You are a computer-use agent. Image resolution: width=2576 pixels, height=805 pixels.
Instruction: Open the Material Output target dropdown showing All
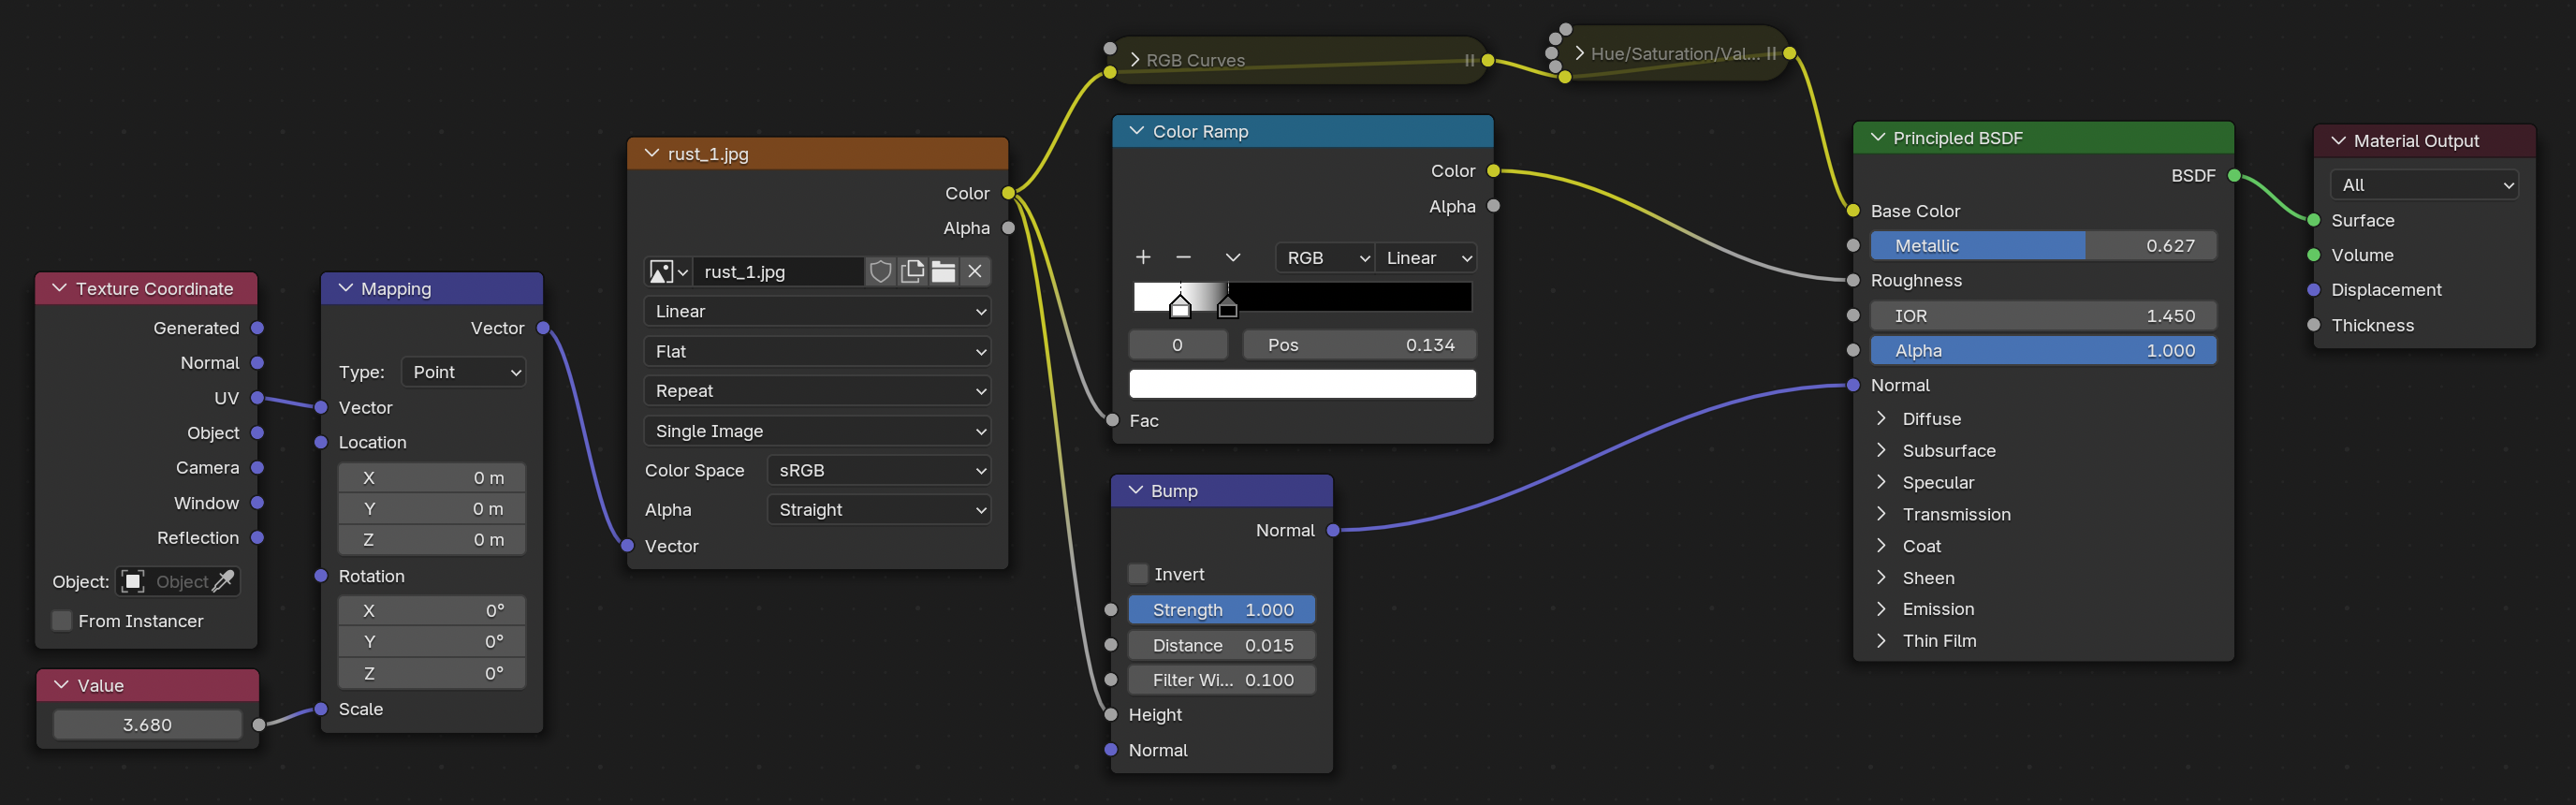pyautogui.click(x=2423, y=185)
